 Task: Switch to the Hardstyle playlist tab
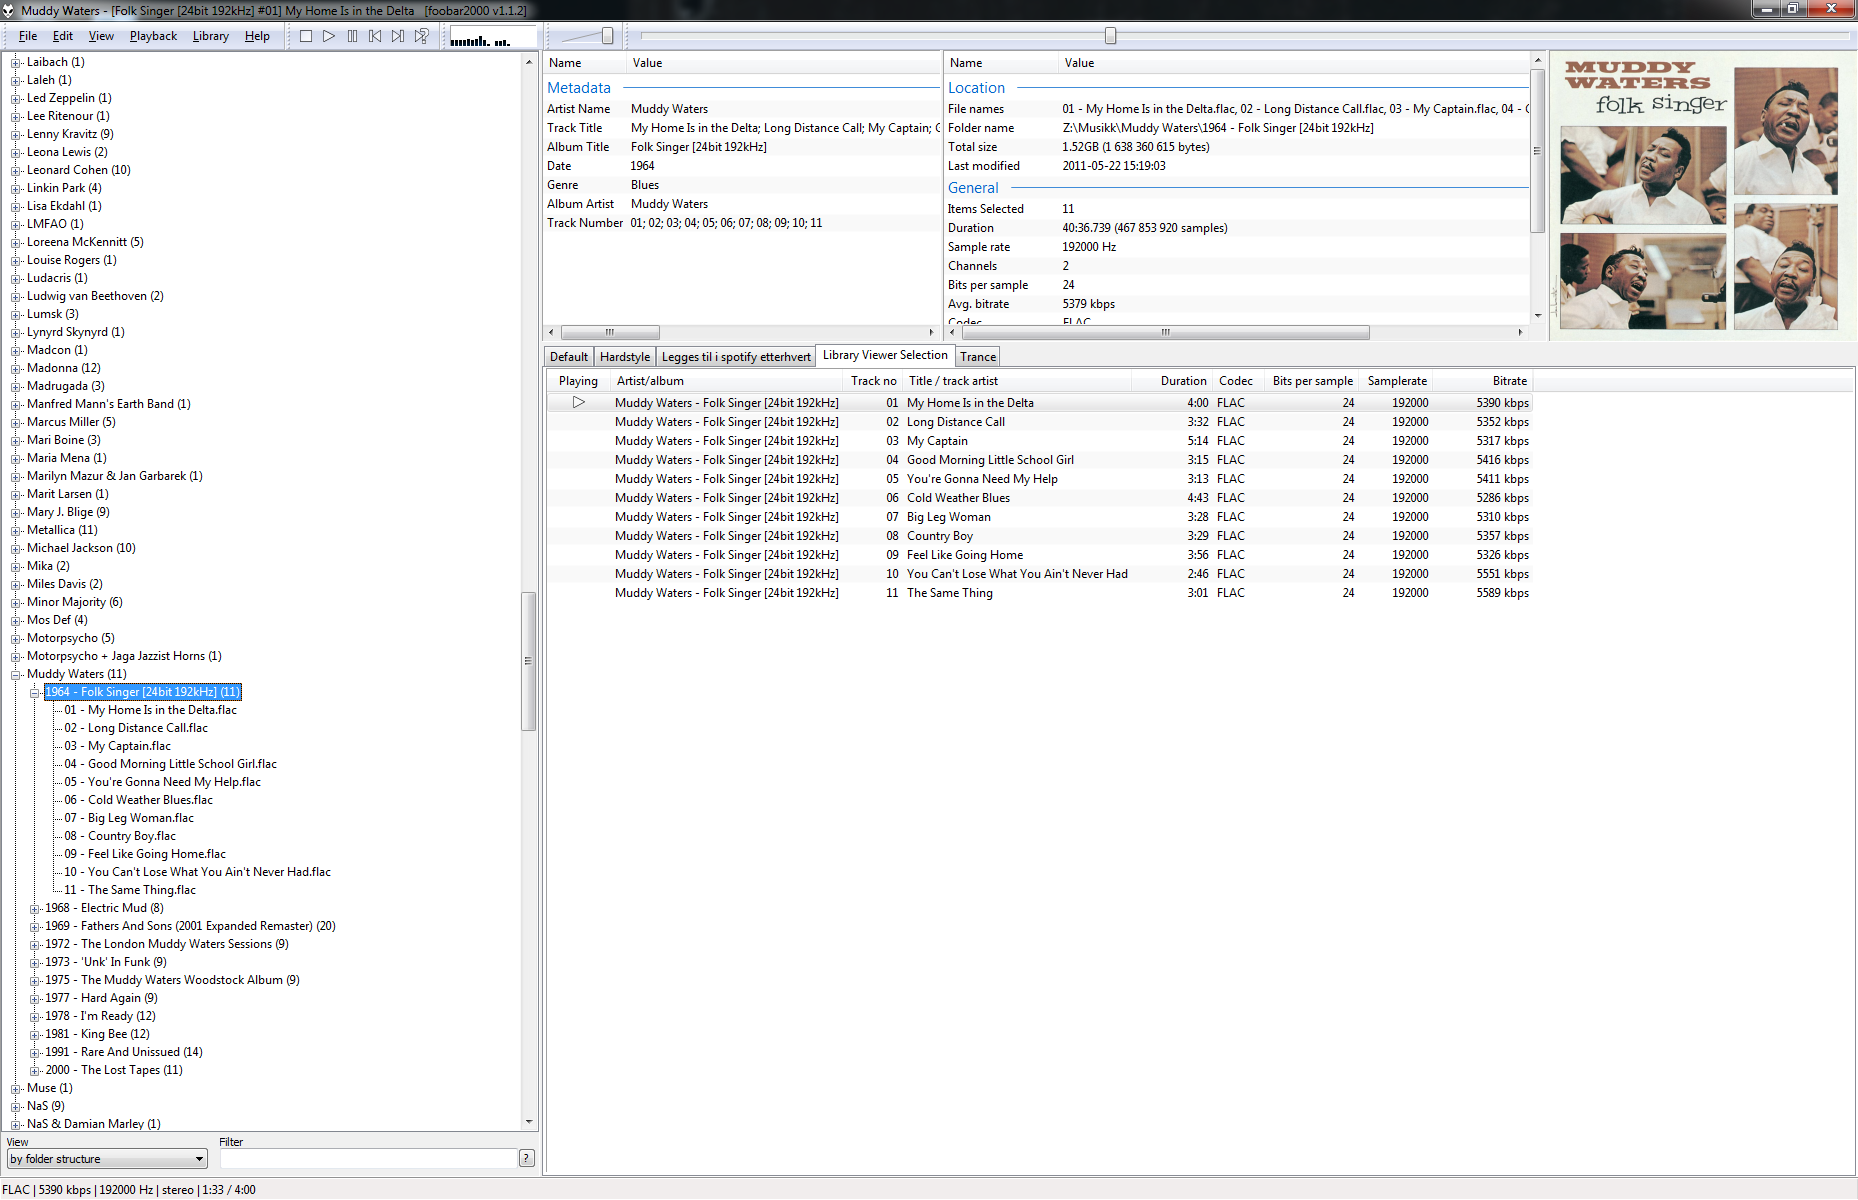pyautogui.click(x=624, y=357)
